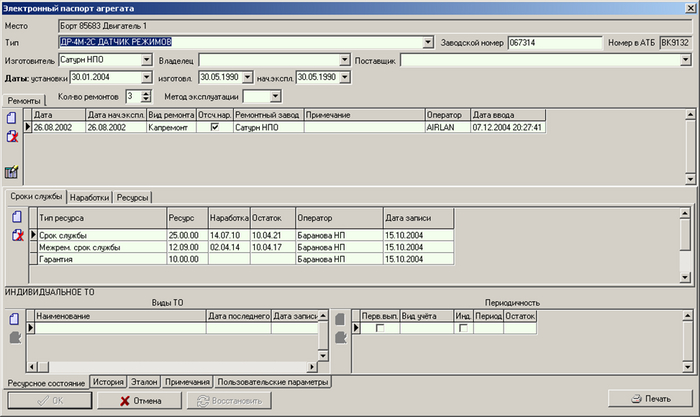
Task: Switch to Ремонты tab
Action: tap(24, 101)
